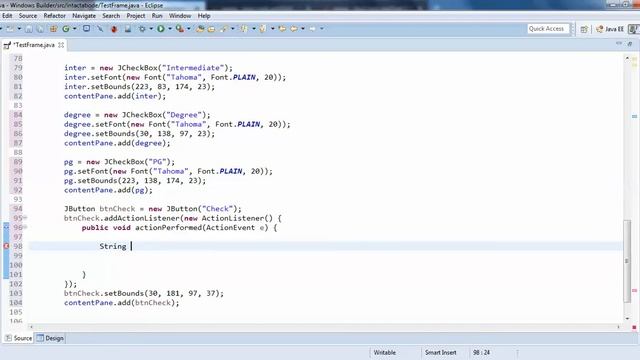The height and width of the screenshot is (360, 640).
Task: Click the Search flashlight toolbar icon
Action: (x=224, y=29)
